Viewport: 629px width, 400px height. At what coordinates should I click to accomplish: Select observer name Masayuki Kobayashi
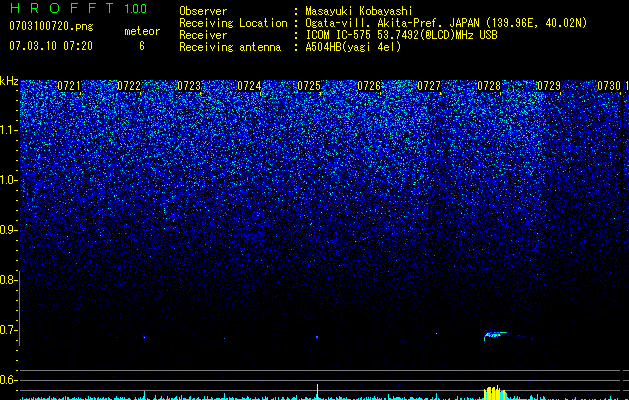[359, 11]
